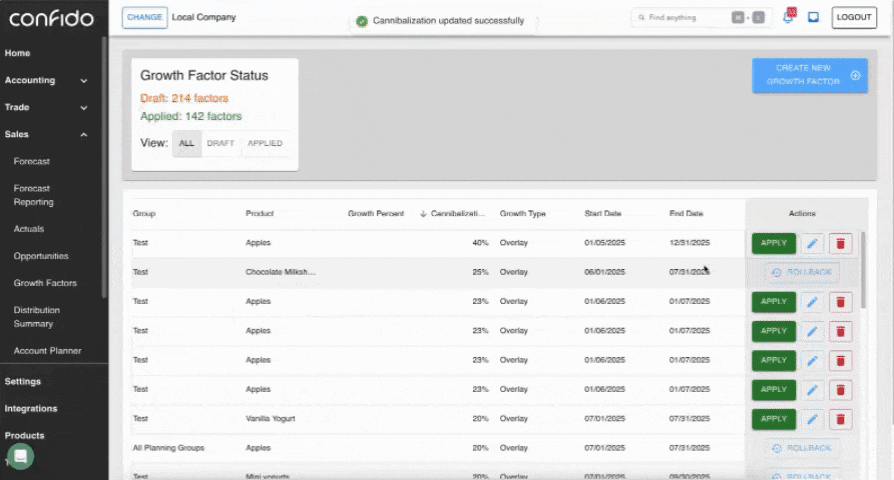
Task: Click the chat message icon beside Logout
Action: click(814, 18)
